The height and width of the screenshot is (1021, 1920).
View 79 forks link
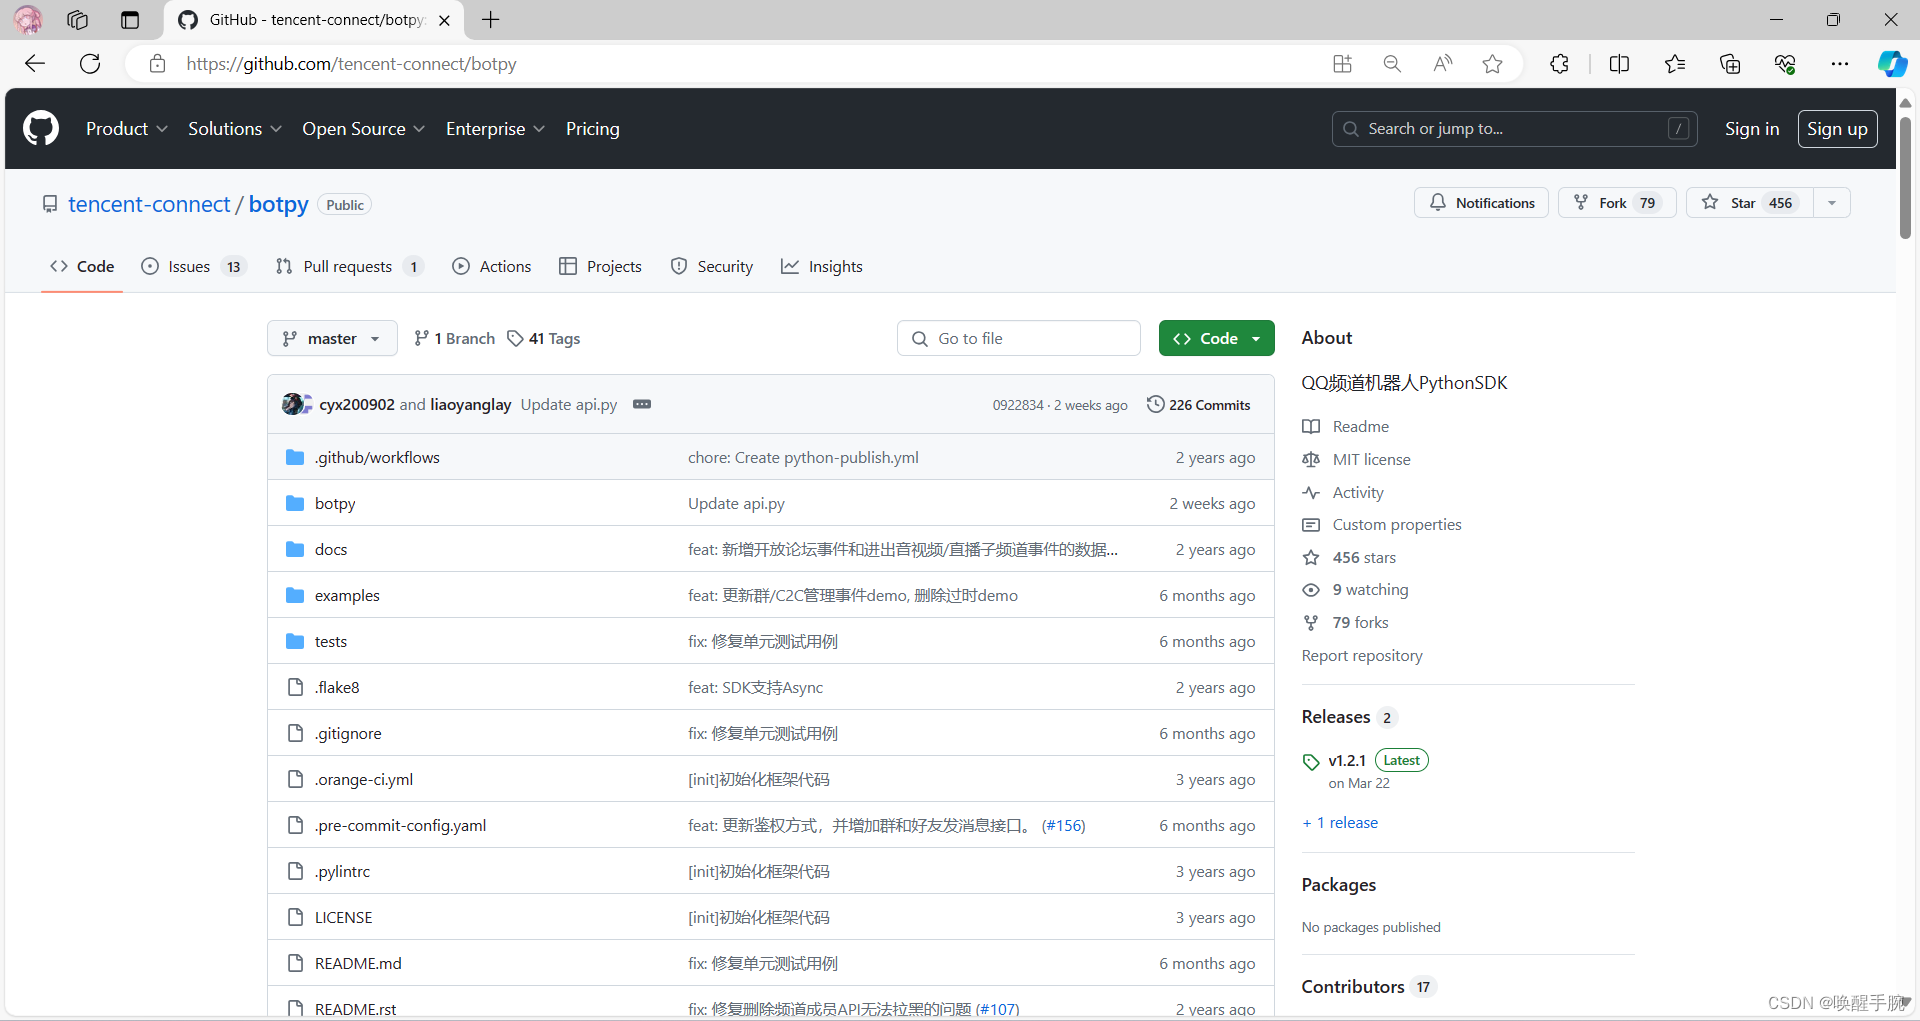pyautogui.click(x=1360, y=622)
